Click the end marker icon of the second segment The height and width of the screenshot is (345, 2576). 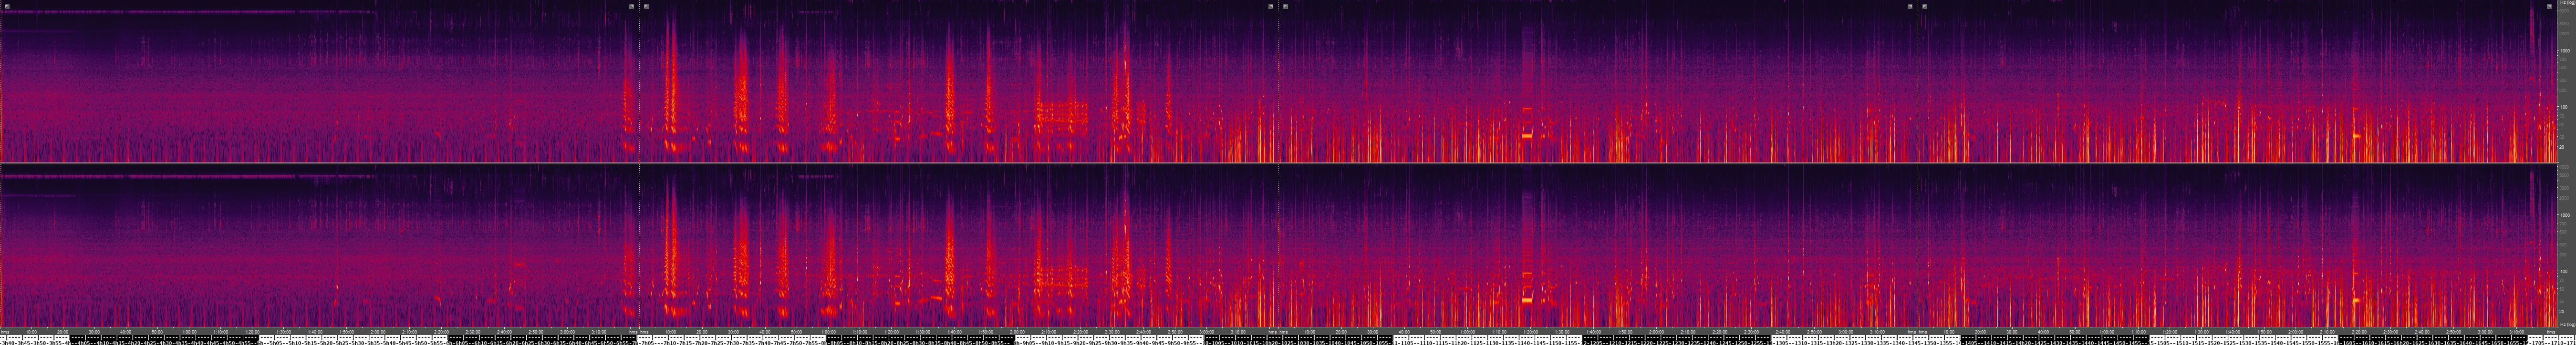(x=1271, y=6)
